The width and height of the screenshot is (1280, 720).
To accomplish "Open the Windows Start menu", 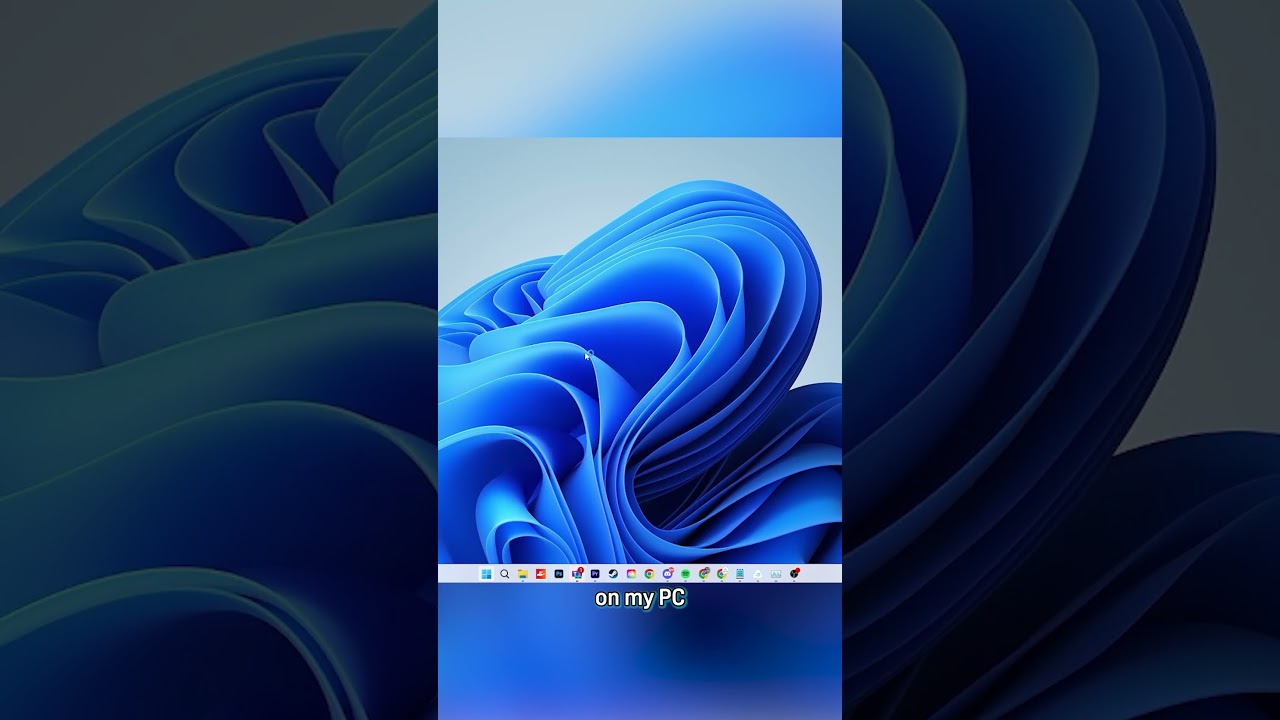I will 486,574.
